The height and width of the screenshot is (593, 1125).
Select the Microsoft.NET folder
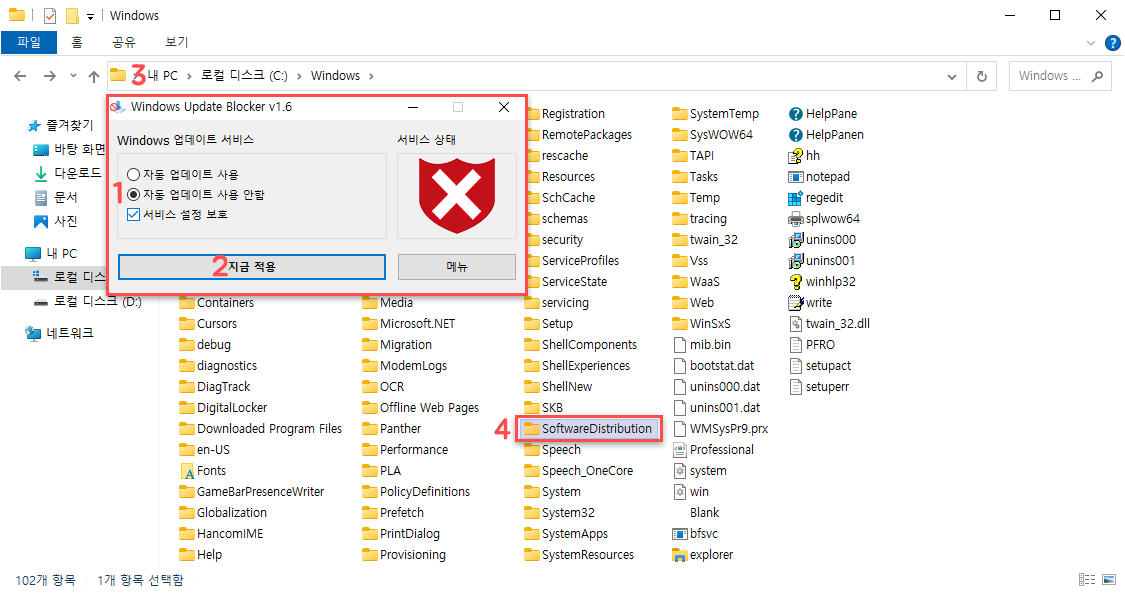409,324
